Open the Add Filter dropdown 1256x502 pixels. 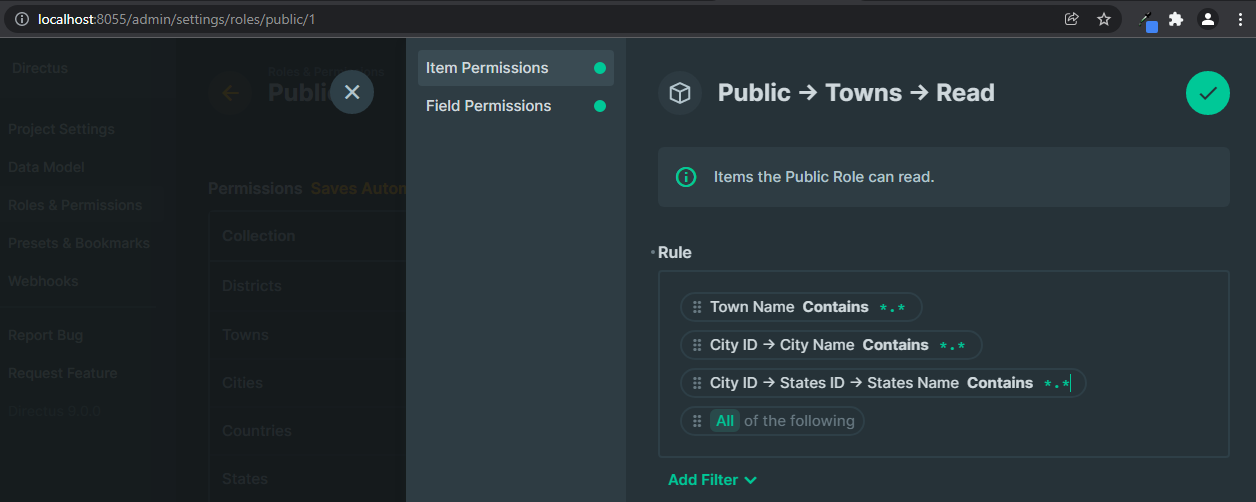(712, 480)
